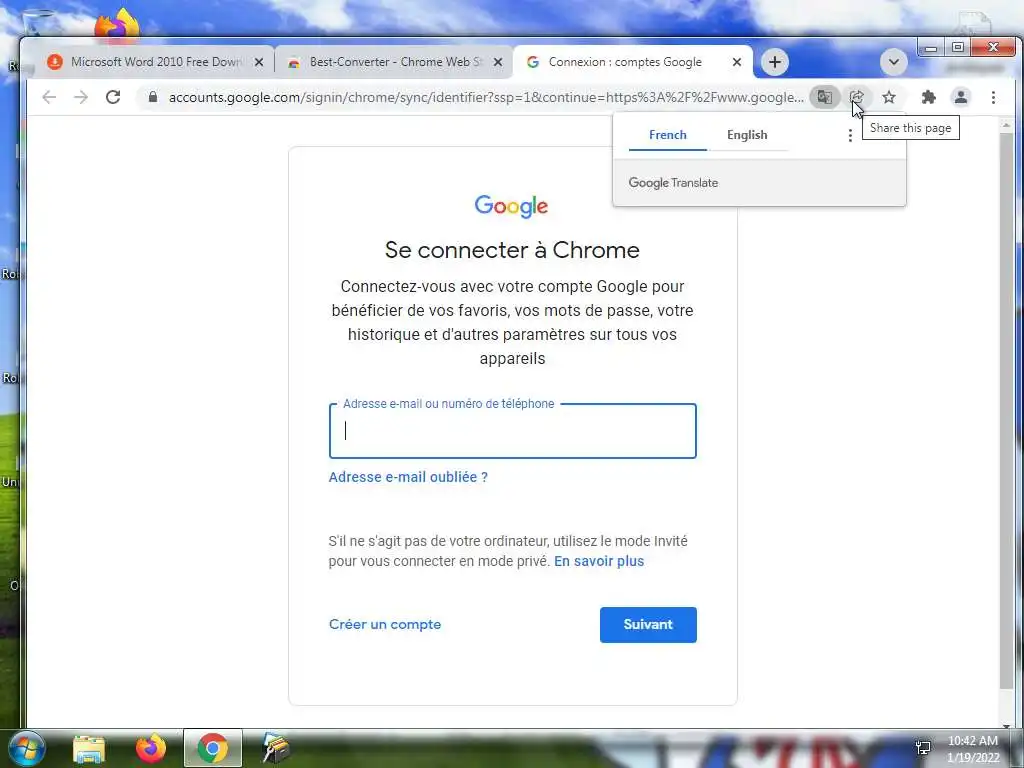Click the Se connecter à Chrome heading
1024x768 pixels.
512,250
